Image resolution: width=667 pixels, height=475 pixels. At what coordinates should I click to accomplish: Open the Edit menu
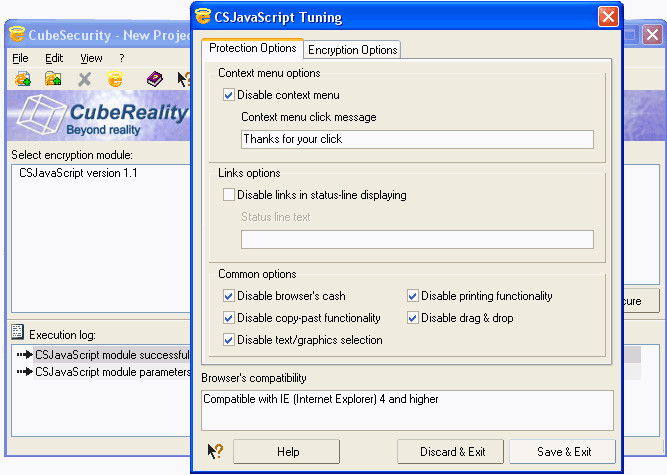click(x=54, y=58)
